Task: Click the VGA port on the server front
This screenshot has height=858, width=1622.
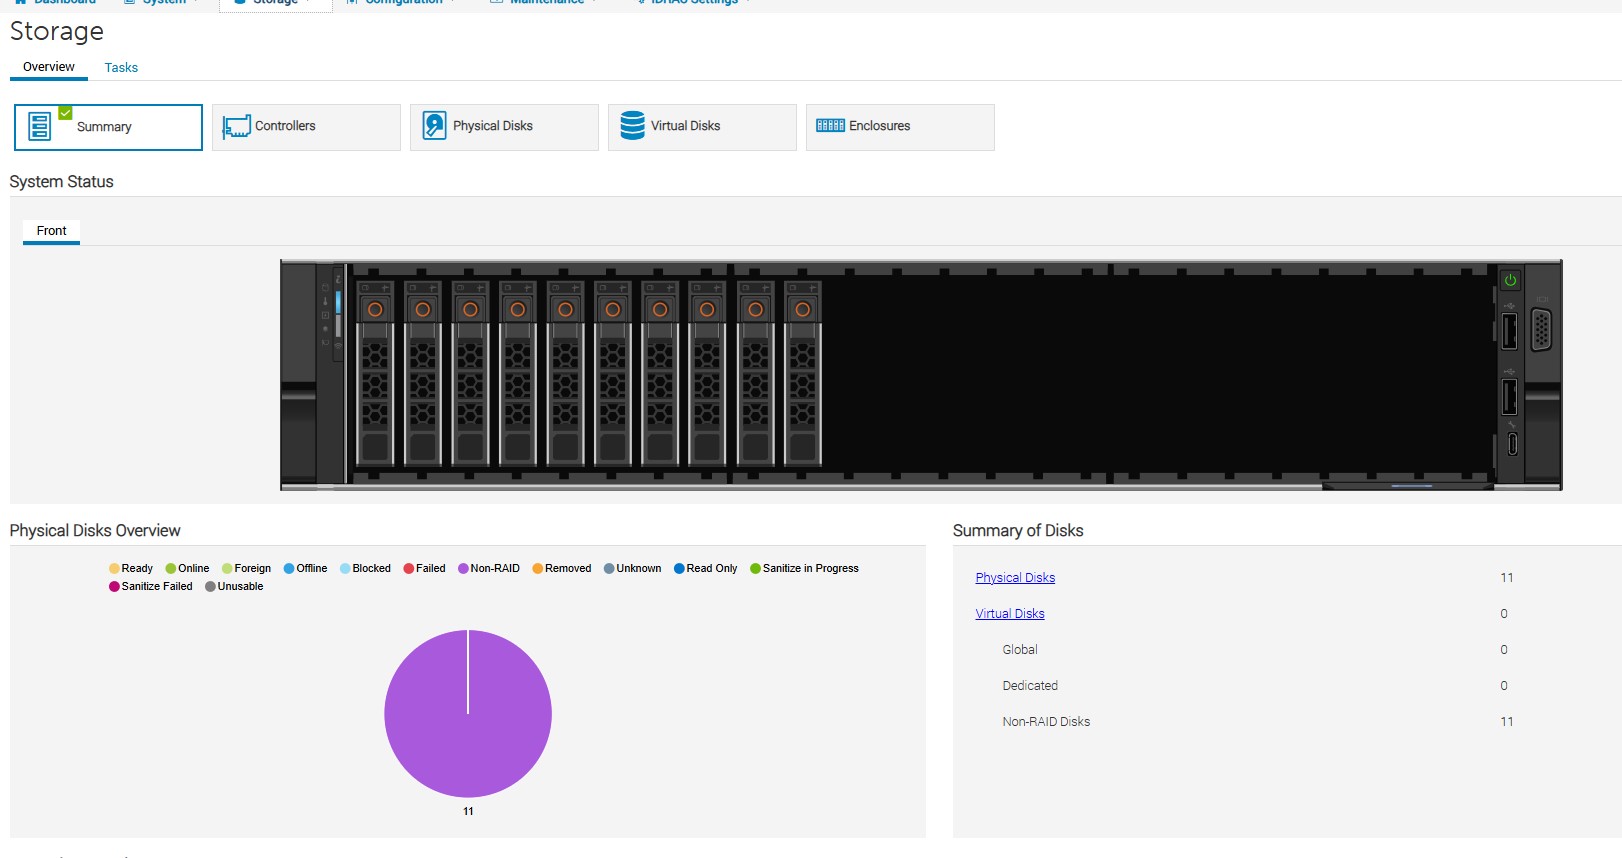Action: (1541, 330)
